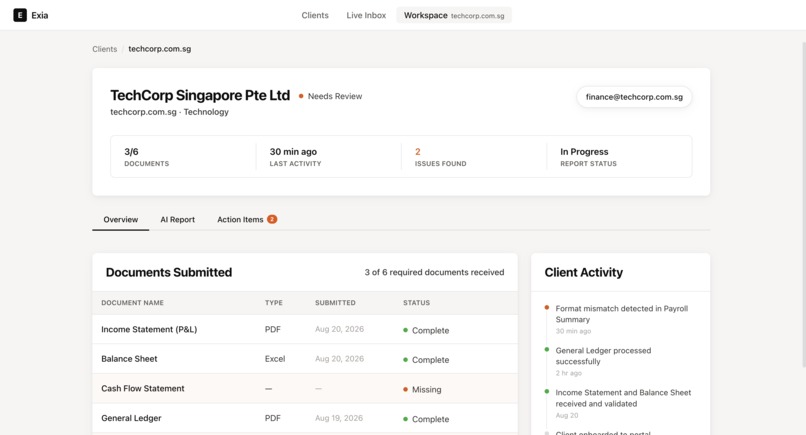Click the Needs Review status label

331,96
